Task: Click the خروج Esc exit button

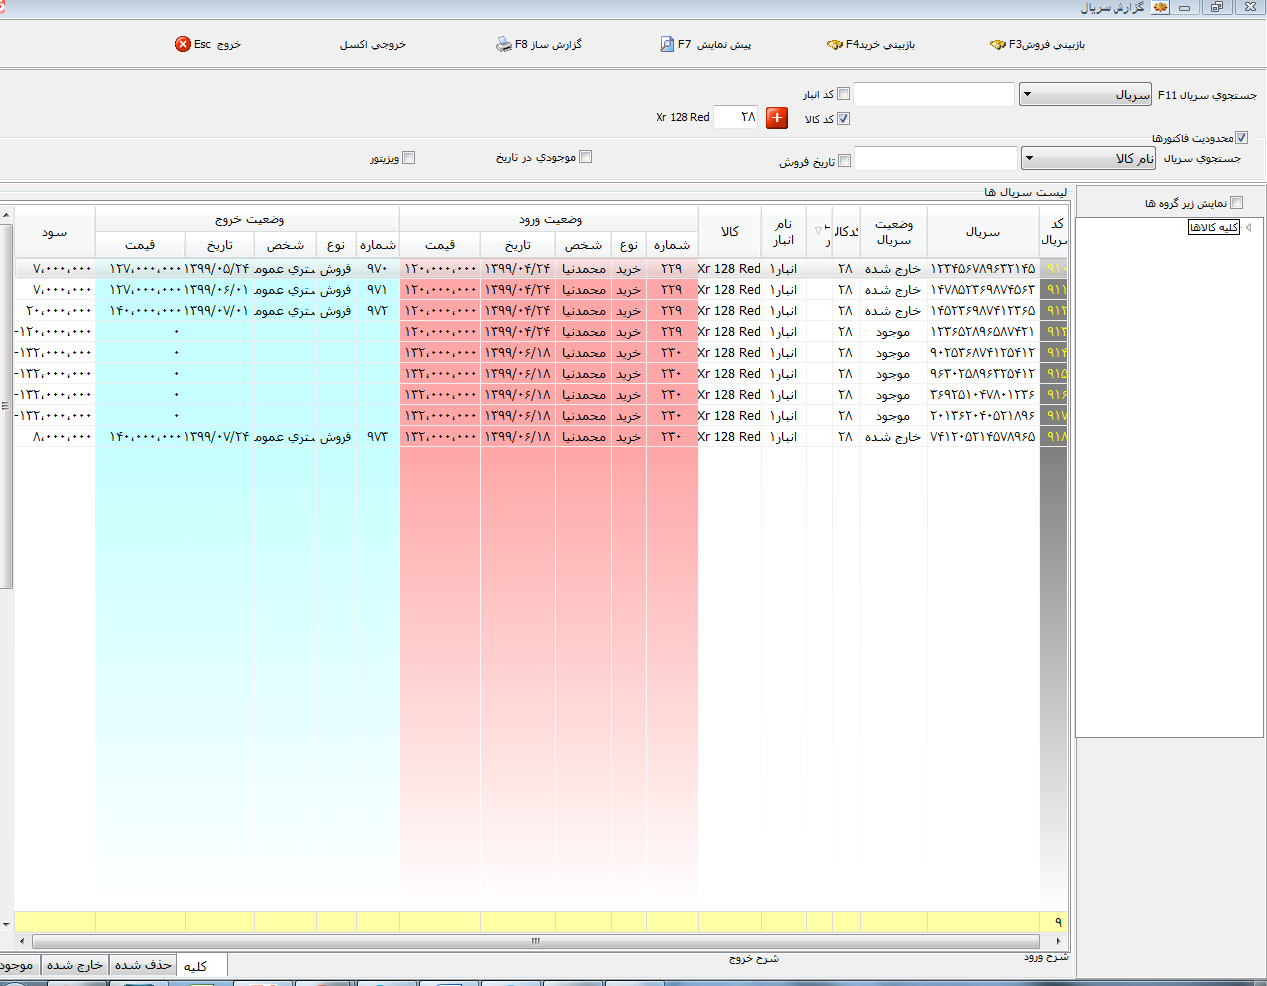Action: tap(208, 44)
